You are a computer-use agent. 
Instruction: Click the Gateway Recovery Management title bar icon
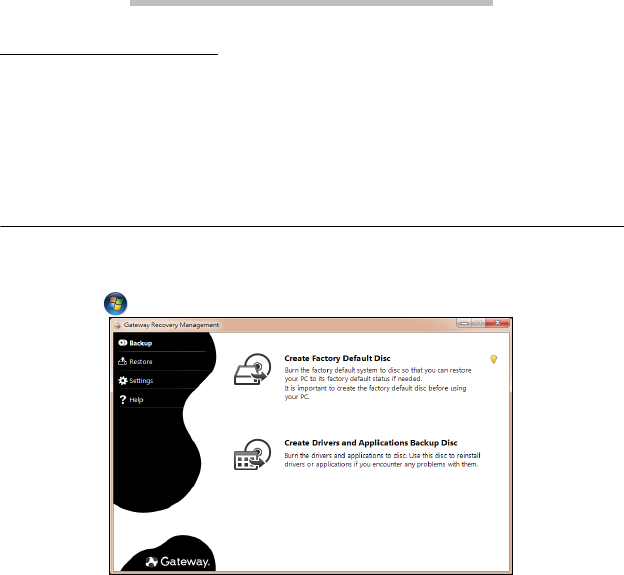117,325
